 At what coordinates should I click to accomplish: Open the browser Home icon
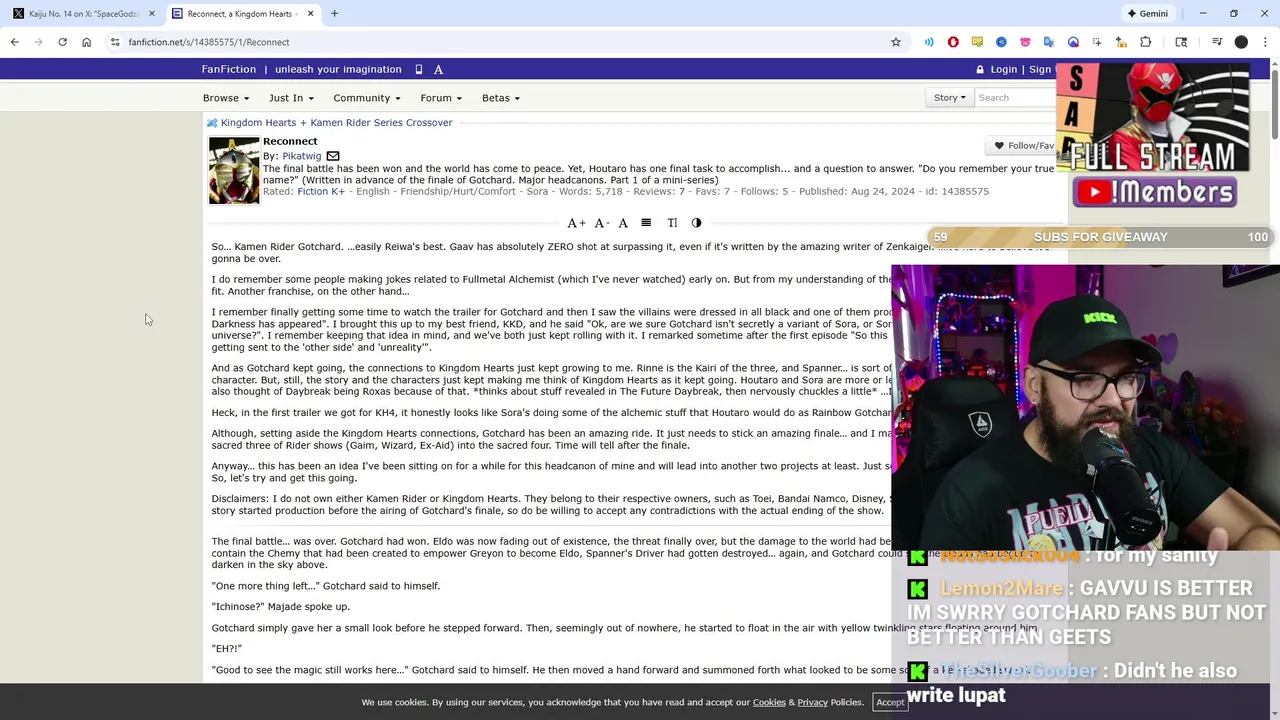pyautogui.click(x=86, y=42)
